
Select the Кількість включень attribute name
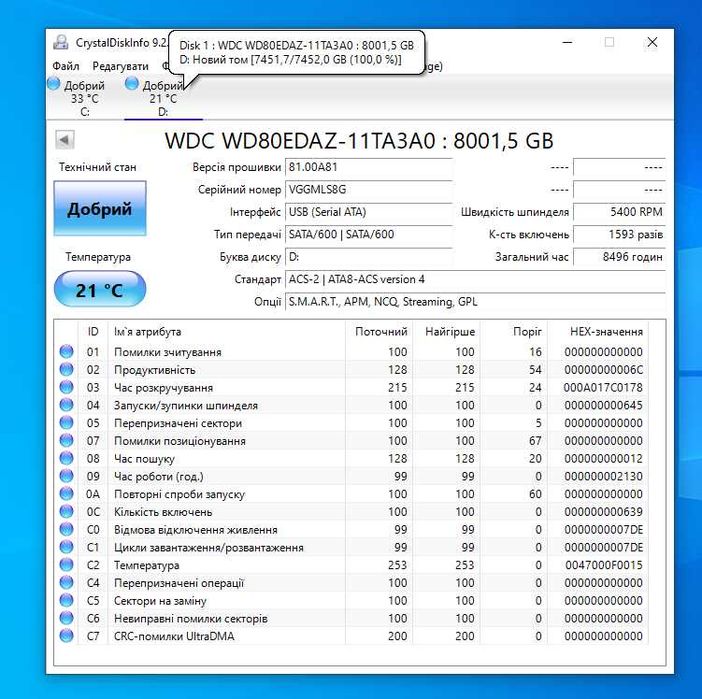(x=163, y=512)
